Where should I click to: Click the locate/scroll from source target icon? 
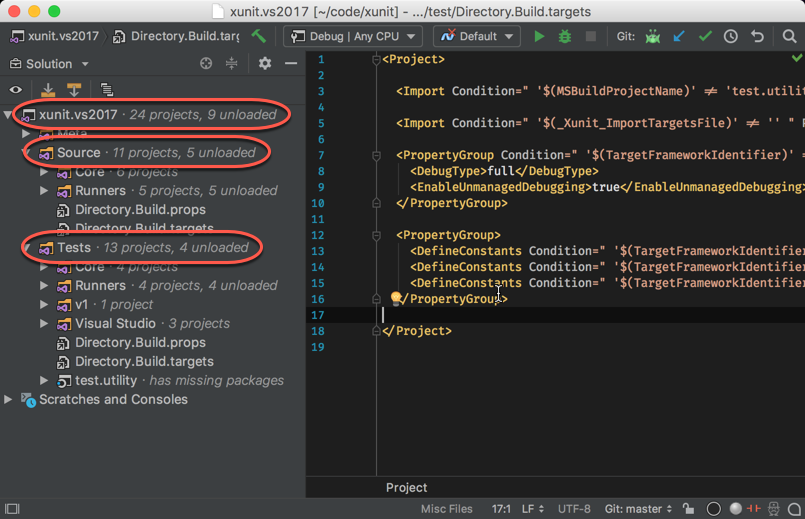point(206,63)
